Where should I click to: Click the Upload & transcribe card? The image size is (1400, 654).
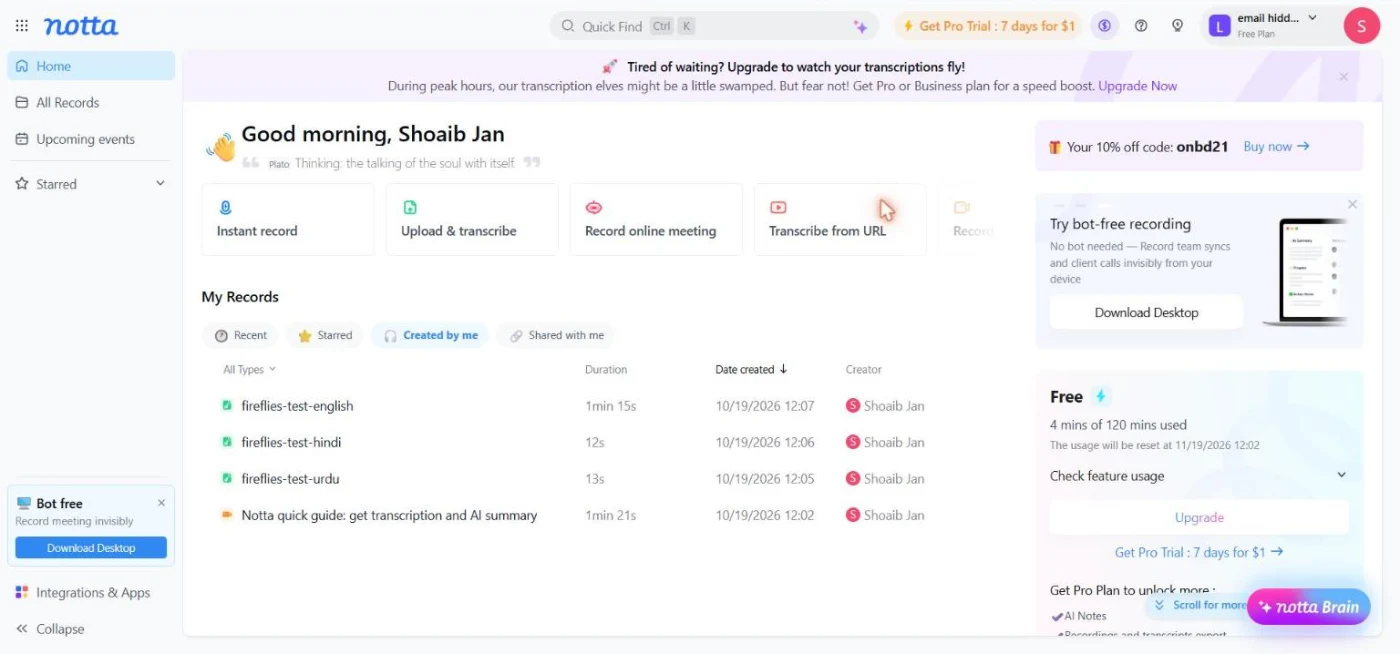click(472, 219)
